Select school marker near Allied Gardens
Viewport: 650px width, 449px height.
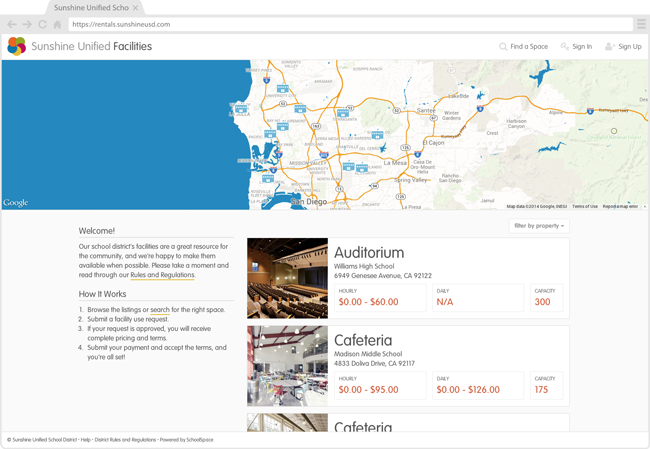(377, 135)
